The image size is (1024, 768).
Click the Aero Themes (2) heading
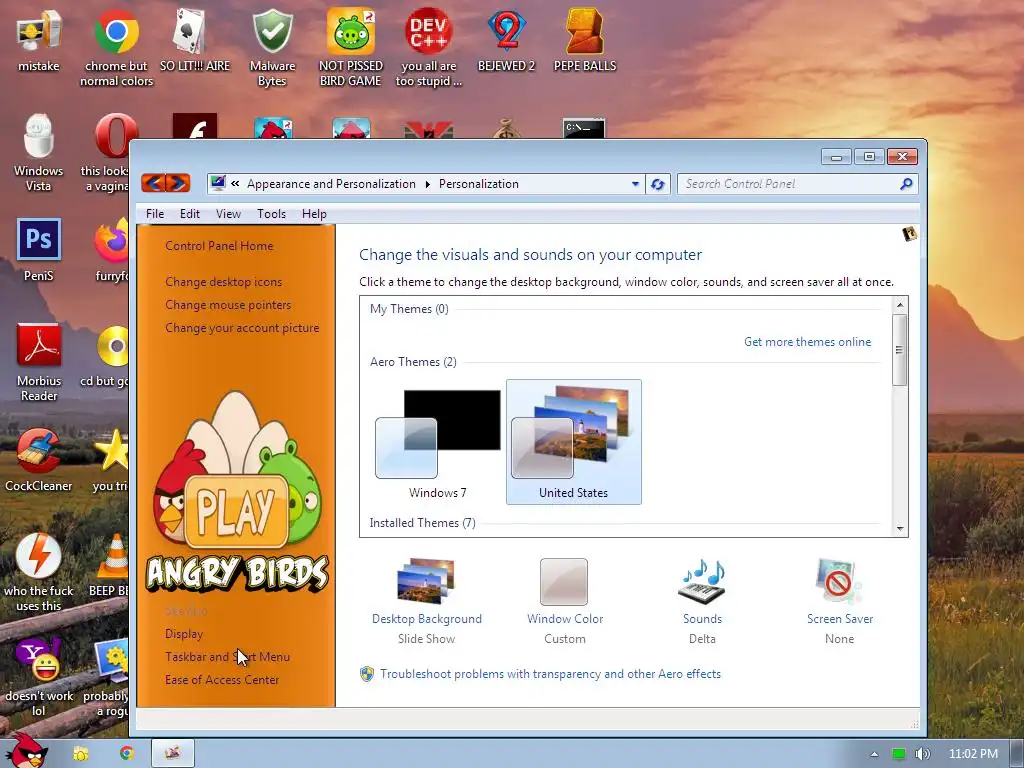[x=413, y=362]
